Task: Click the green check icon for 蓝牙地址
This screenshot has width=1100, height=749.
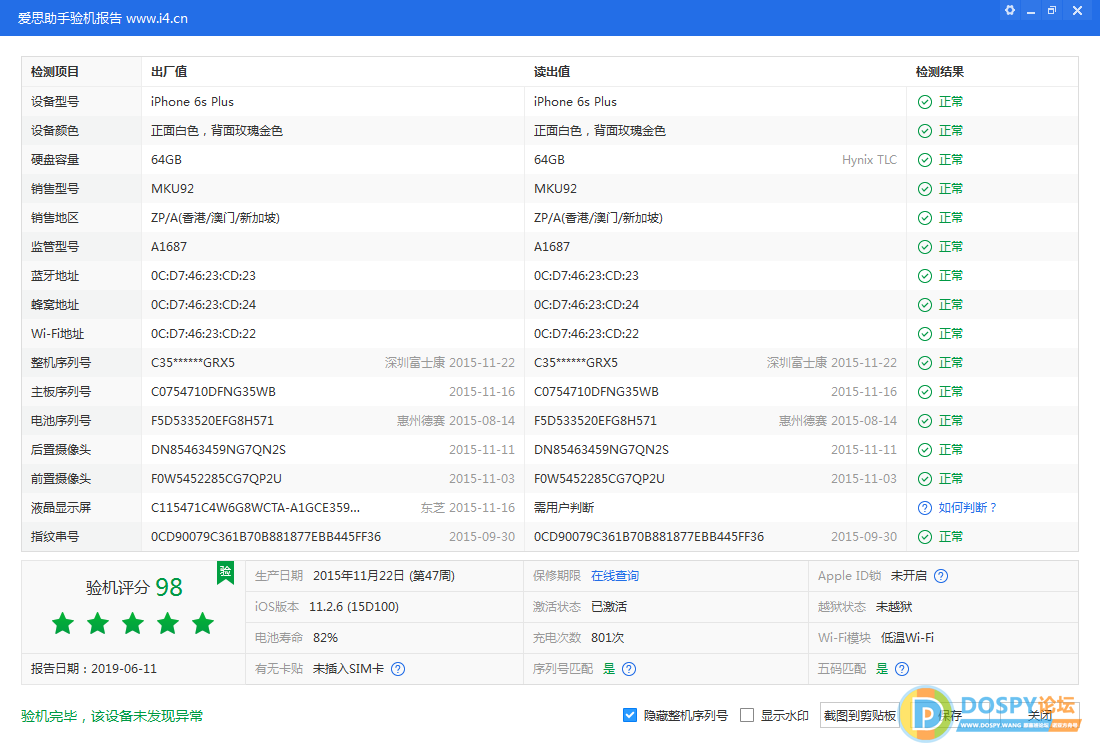Action: (925, 276)
